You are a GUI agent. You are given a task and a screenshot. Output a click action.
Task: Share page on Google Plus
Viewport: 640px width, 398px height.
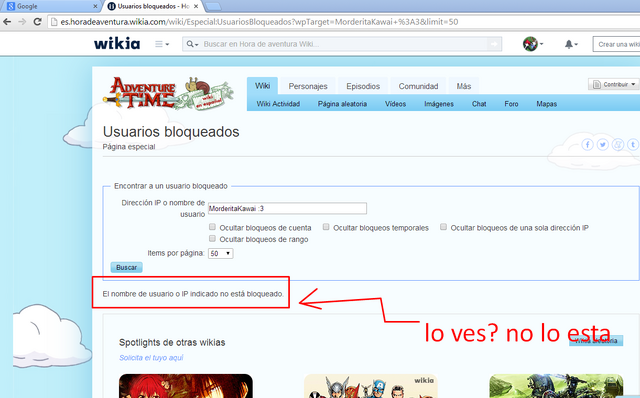(618, 145)
